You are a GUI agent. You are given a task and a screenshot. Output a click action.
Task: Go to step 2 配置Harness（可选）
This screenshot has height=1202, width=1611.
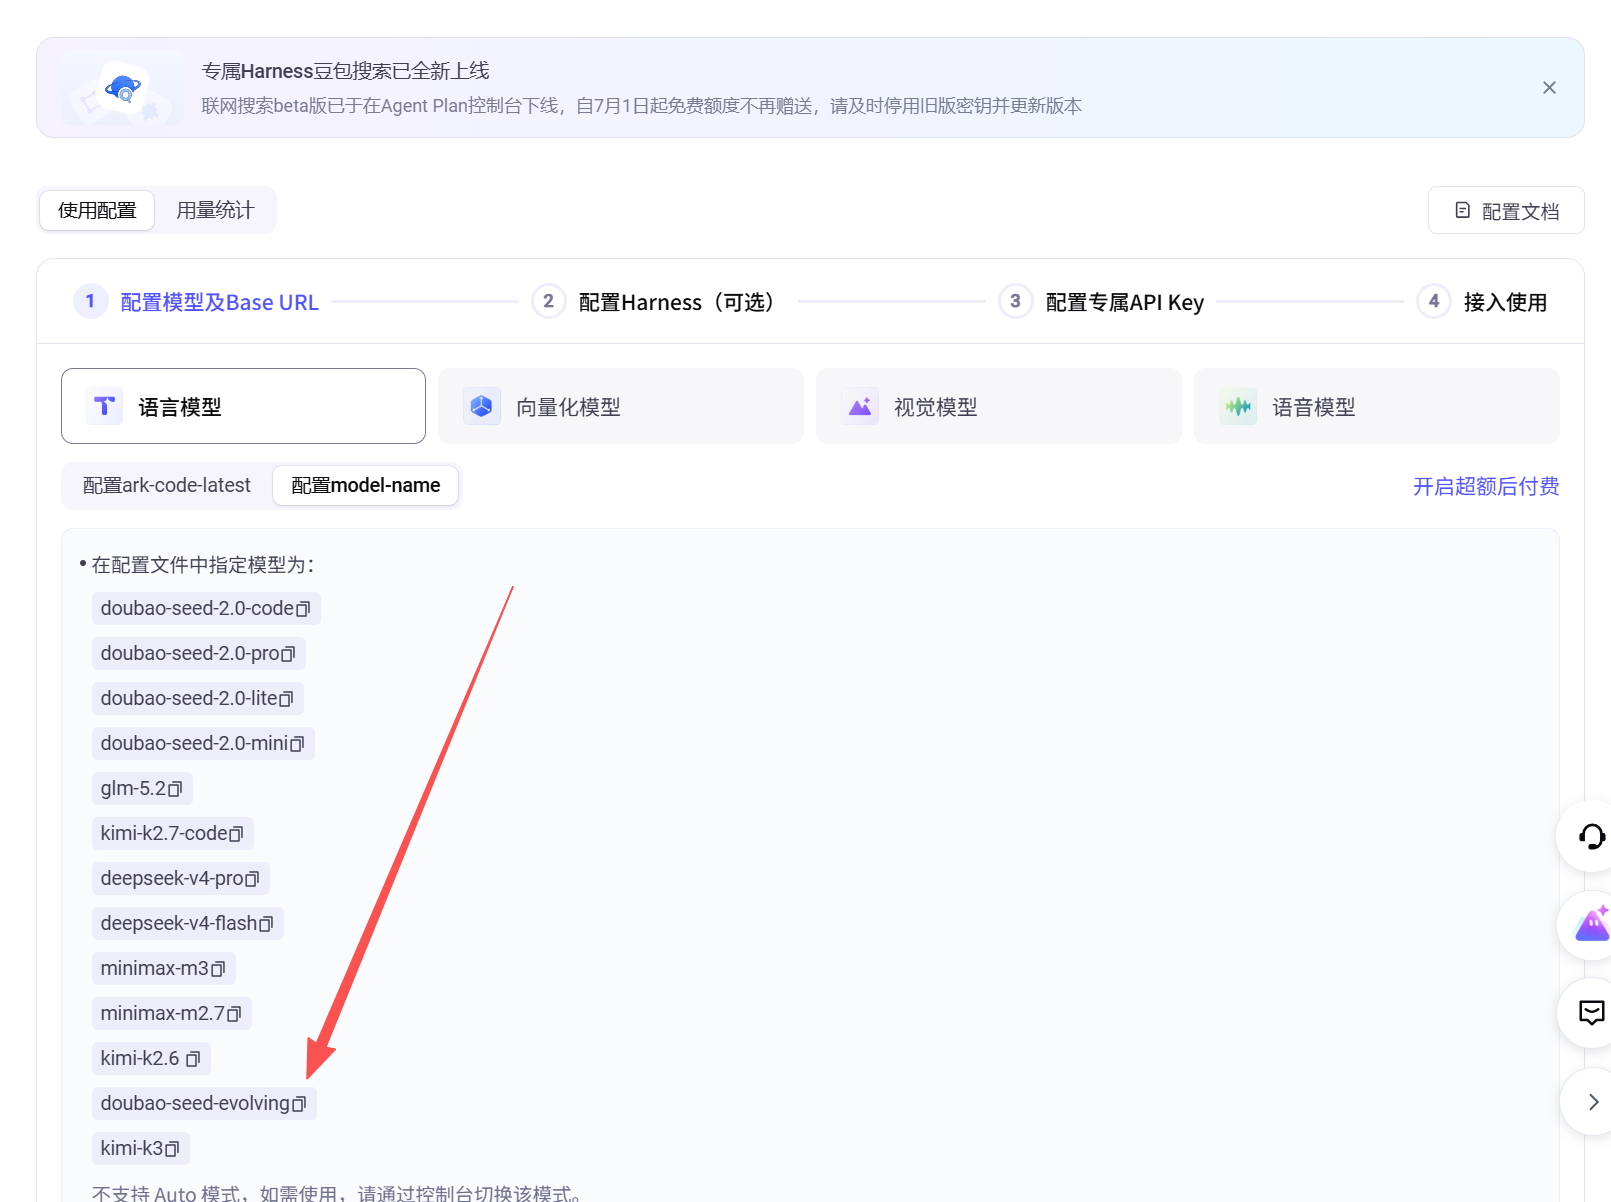coord(654,302)
